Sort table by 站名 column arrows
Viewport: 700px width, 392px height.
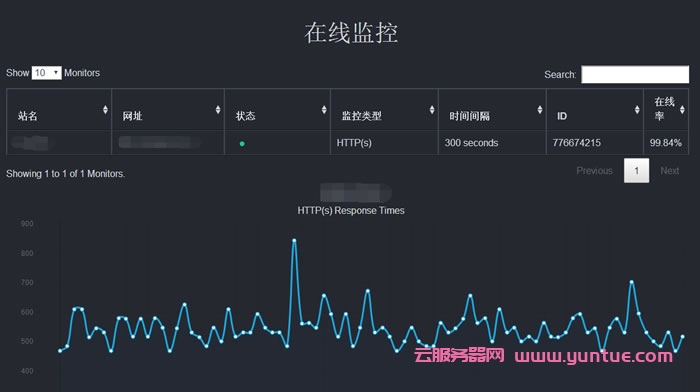pos(105,110)
